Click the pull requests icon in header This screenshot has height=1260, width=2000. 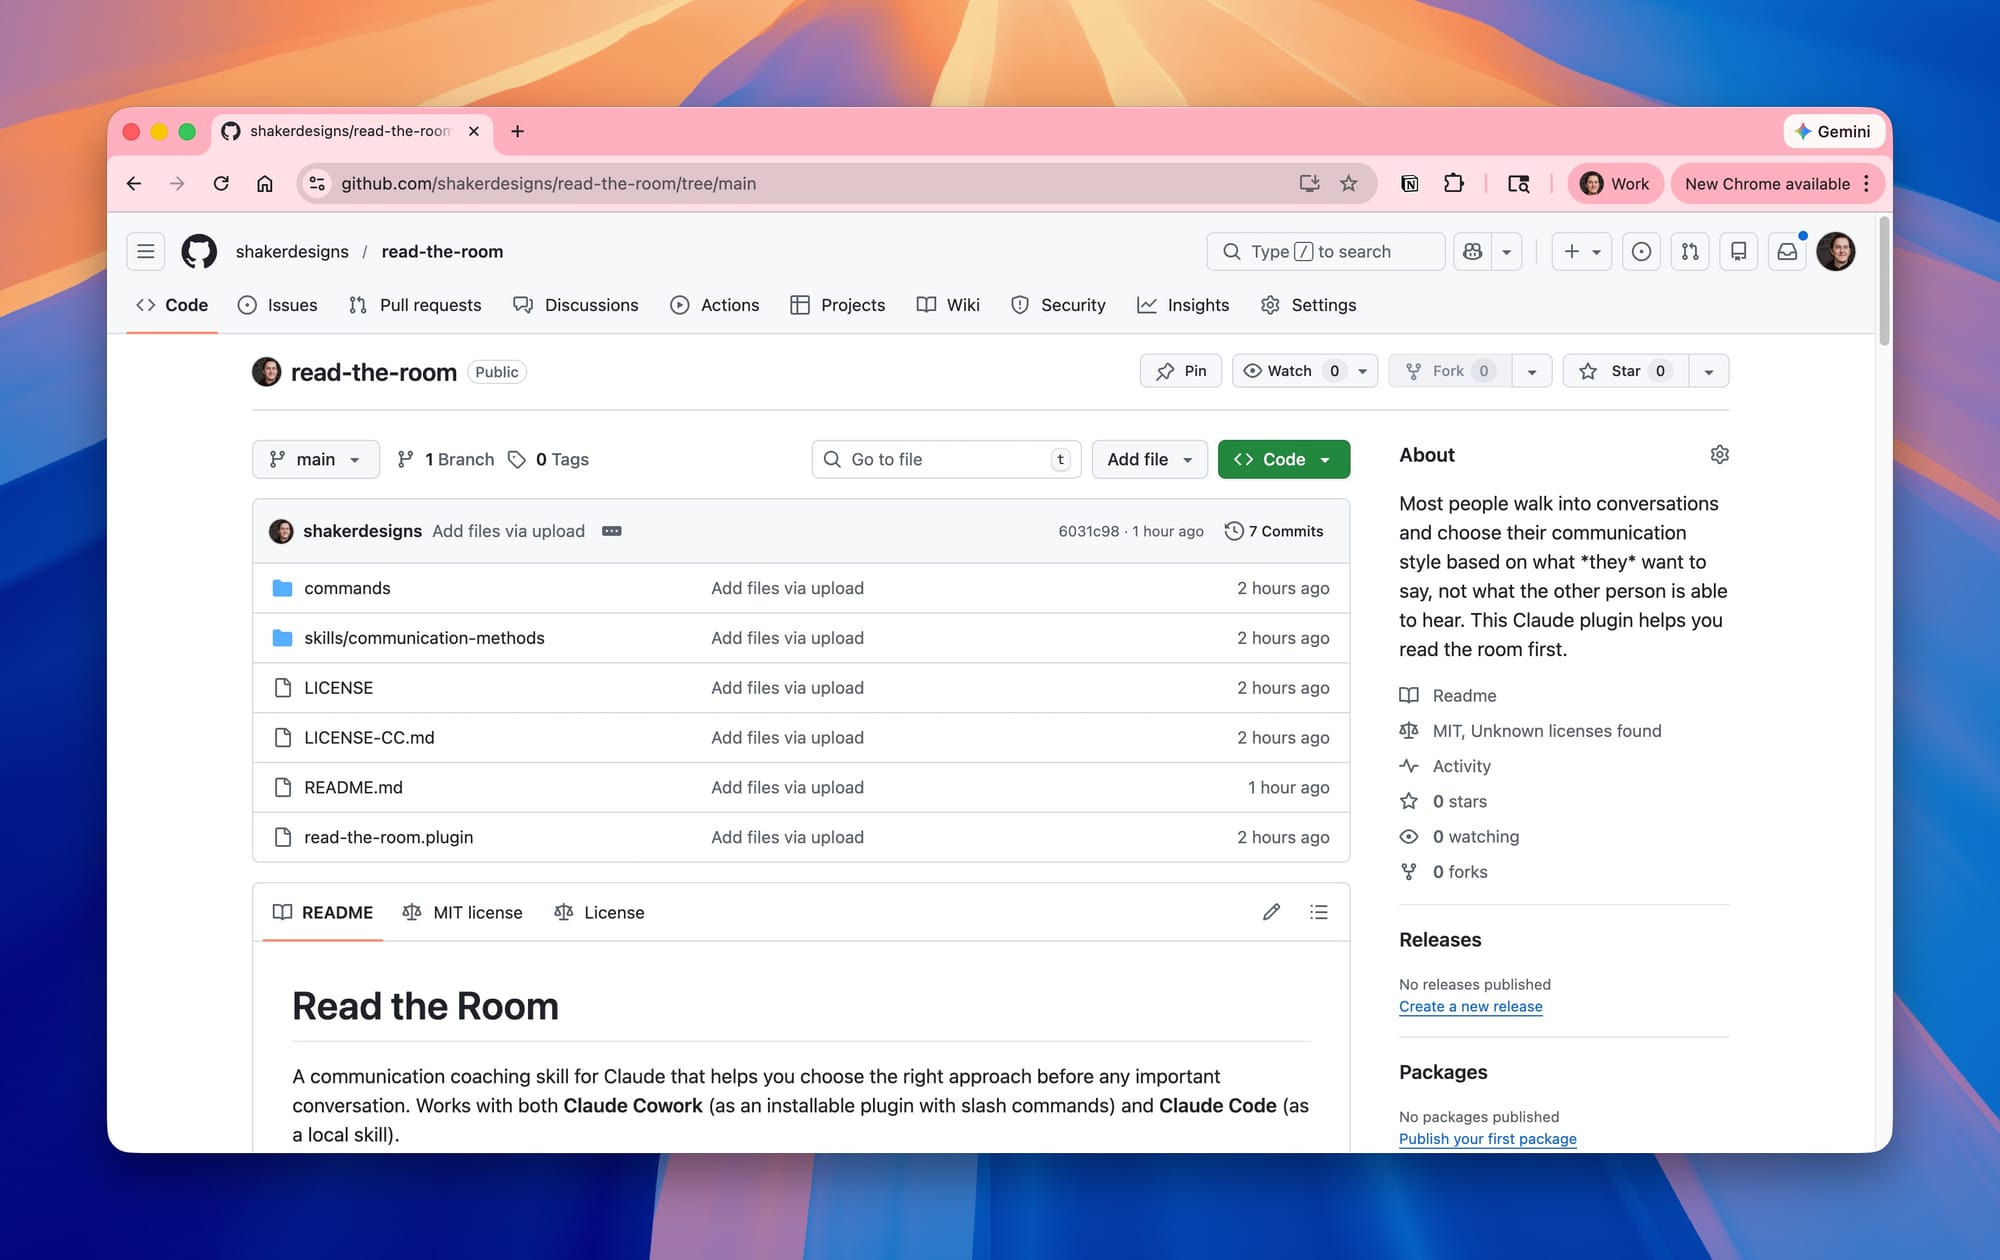(x=1690, y=252)
